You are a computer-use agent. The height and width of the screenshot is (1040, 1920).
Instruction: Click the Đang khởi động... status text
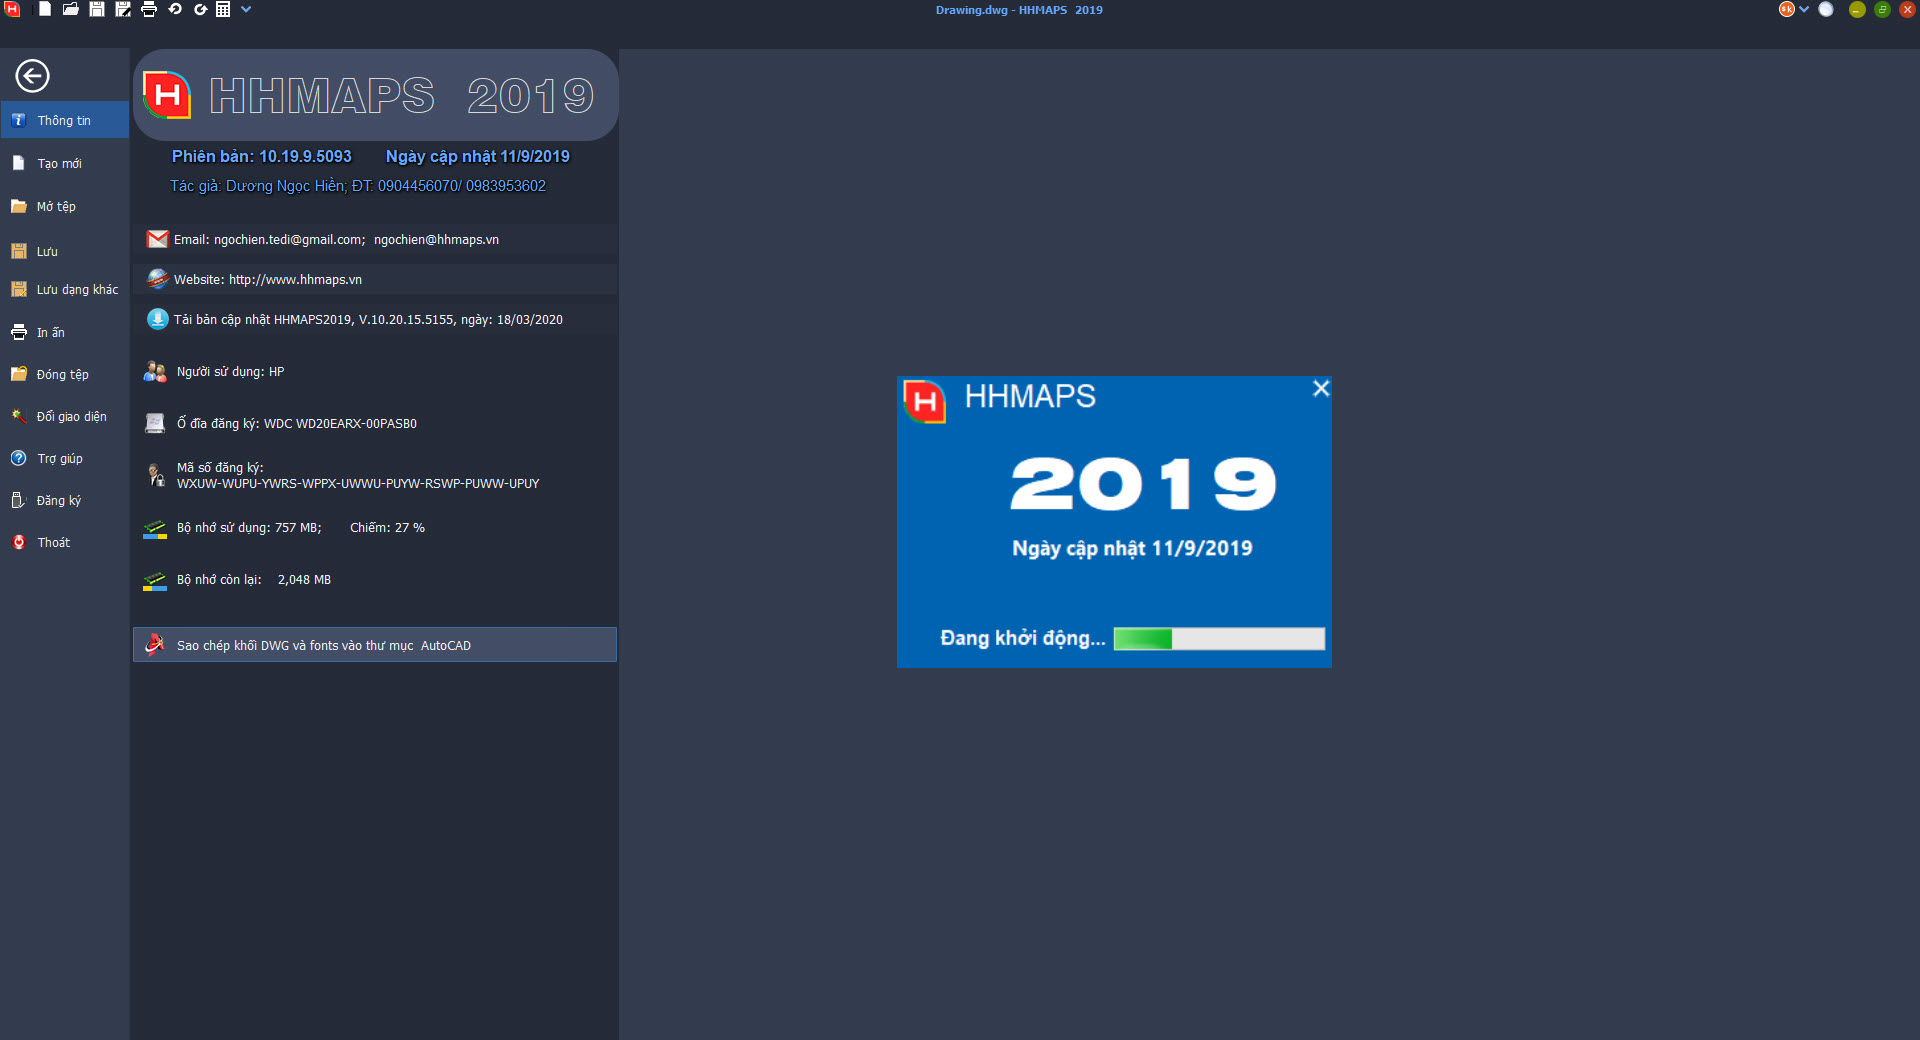point(1023,638)
